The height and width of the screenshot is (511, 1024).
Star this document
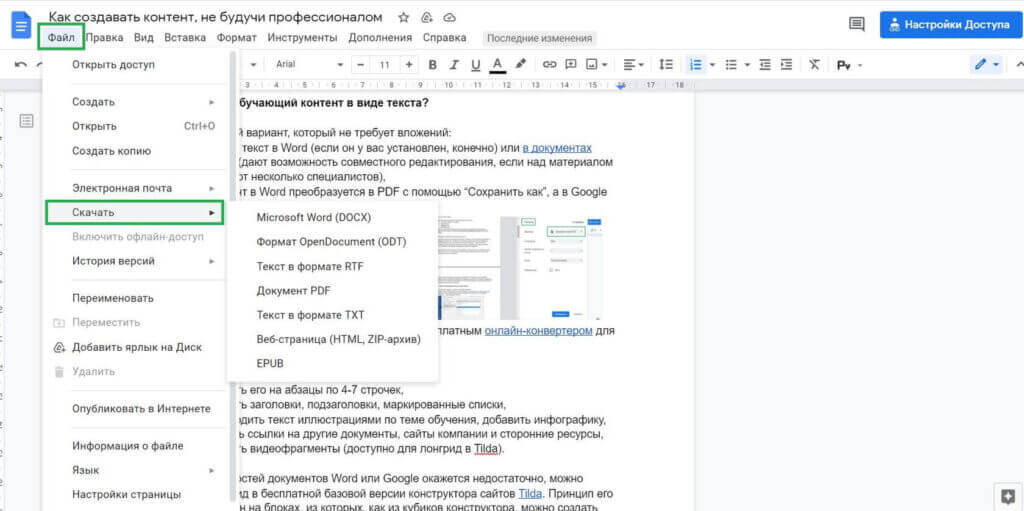coord(404,17)
